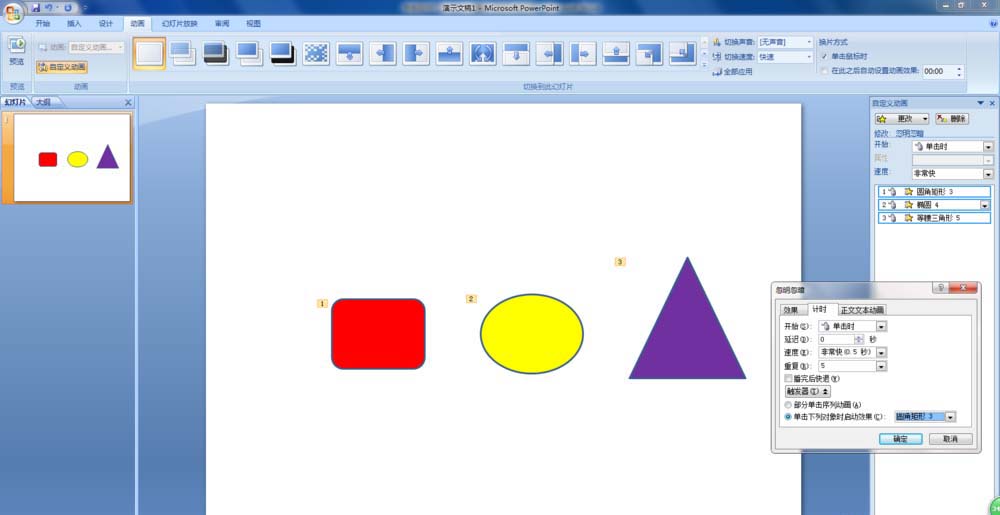The image size is (1000, 515).
Task: Click the 00:00 auto-advance time spinner
Action: pyautogui.click(x=959, y=71)
